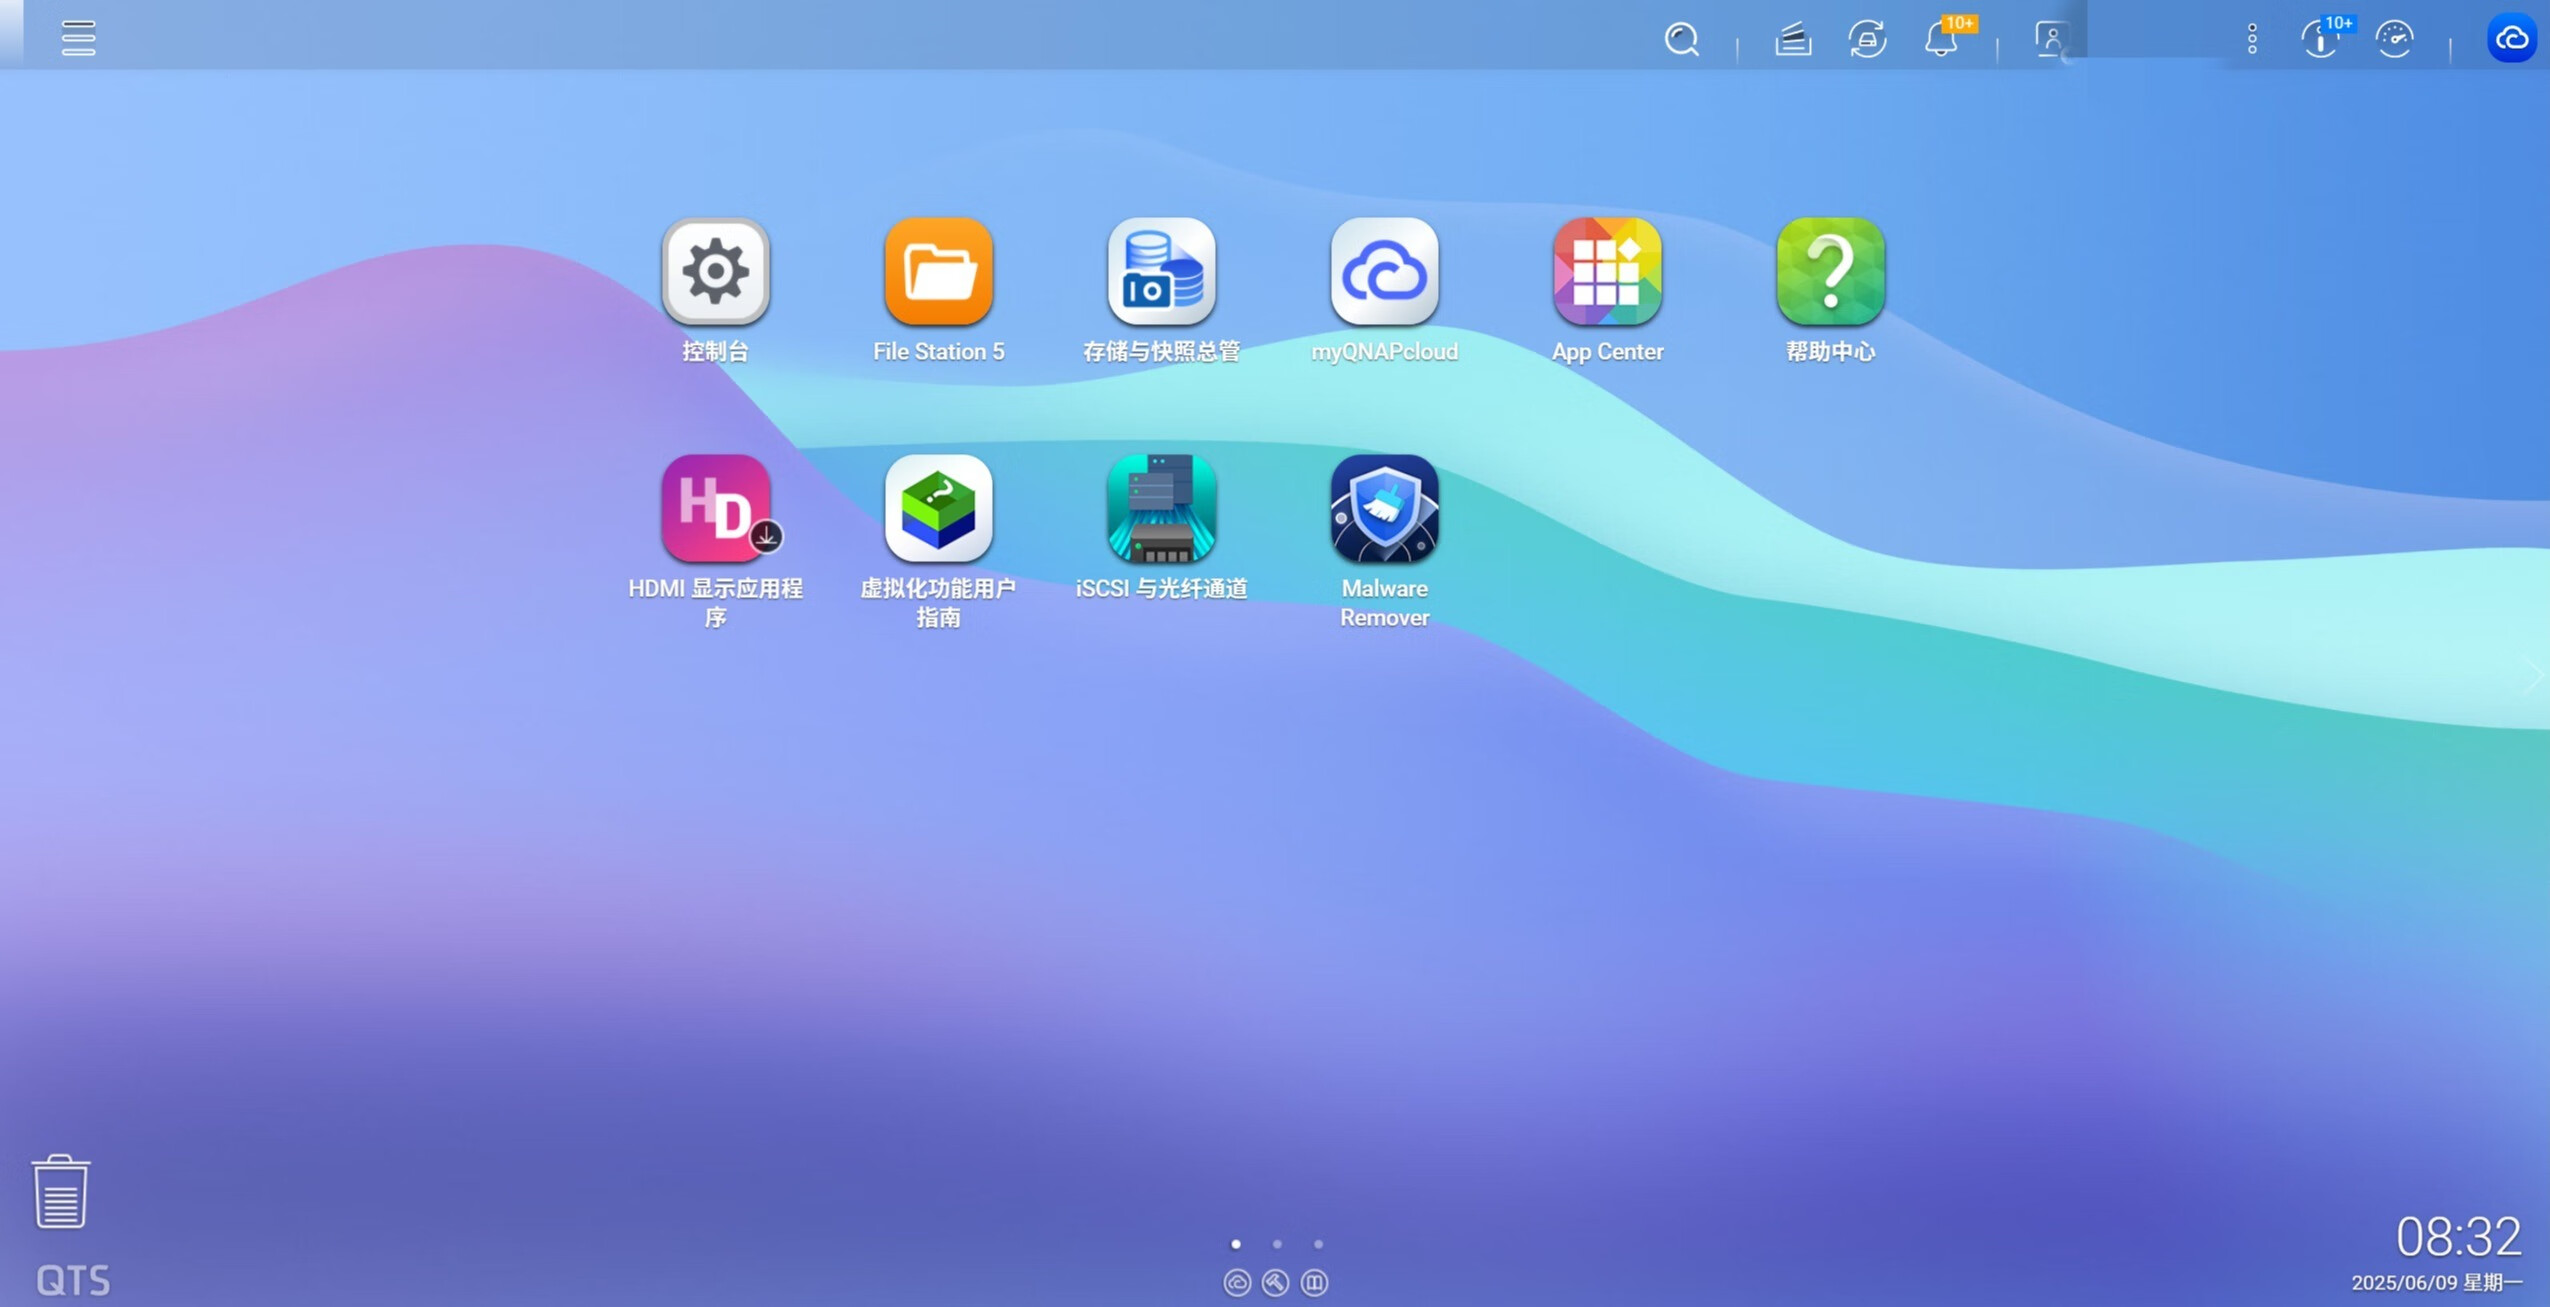
Task: Switch to third desktop page dot
Action: [1318, 1244]
